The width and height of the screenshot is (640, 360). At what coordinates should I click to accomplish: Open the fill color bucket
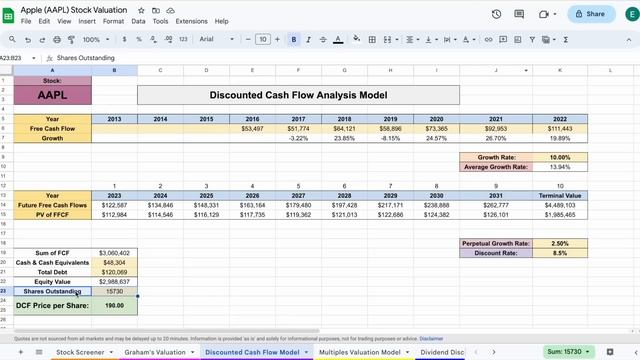pyautogui.click(x=356, y=39)
